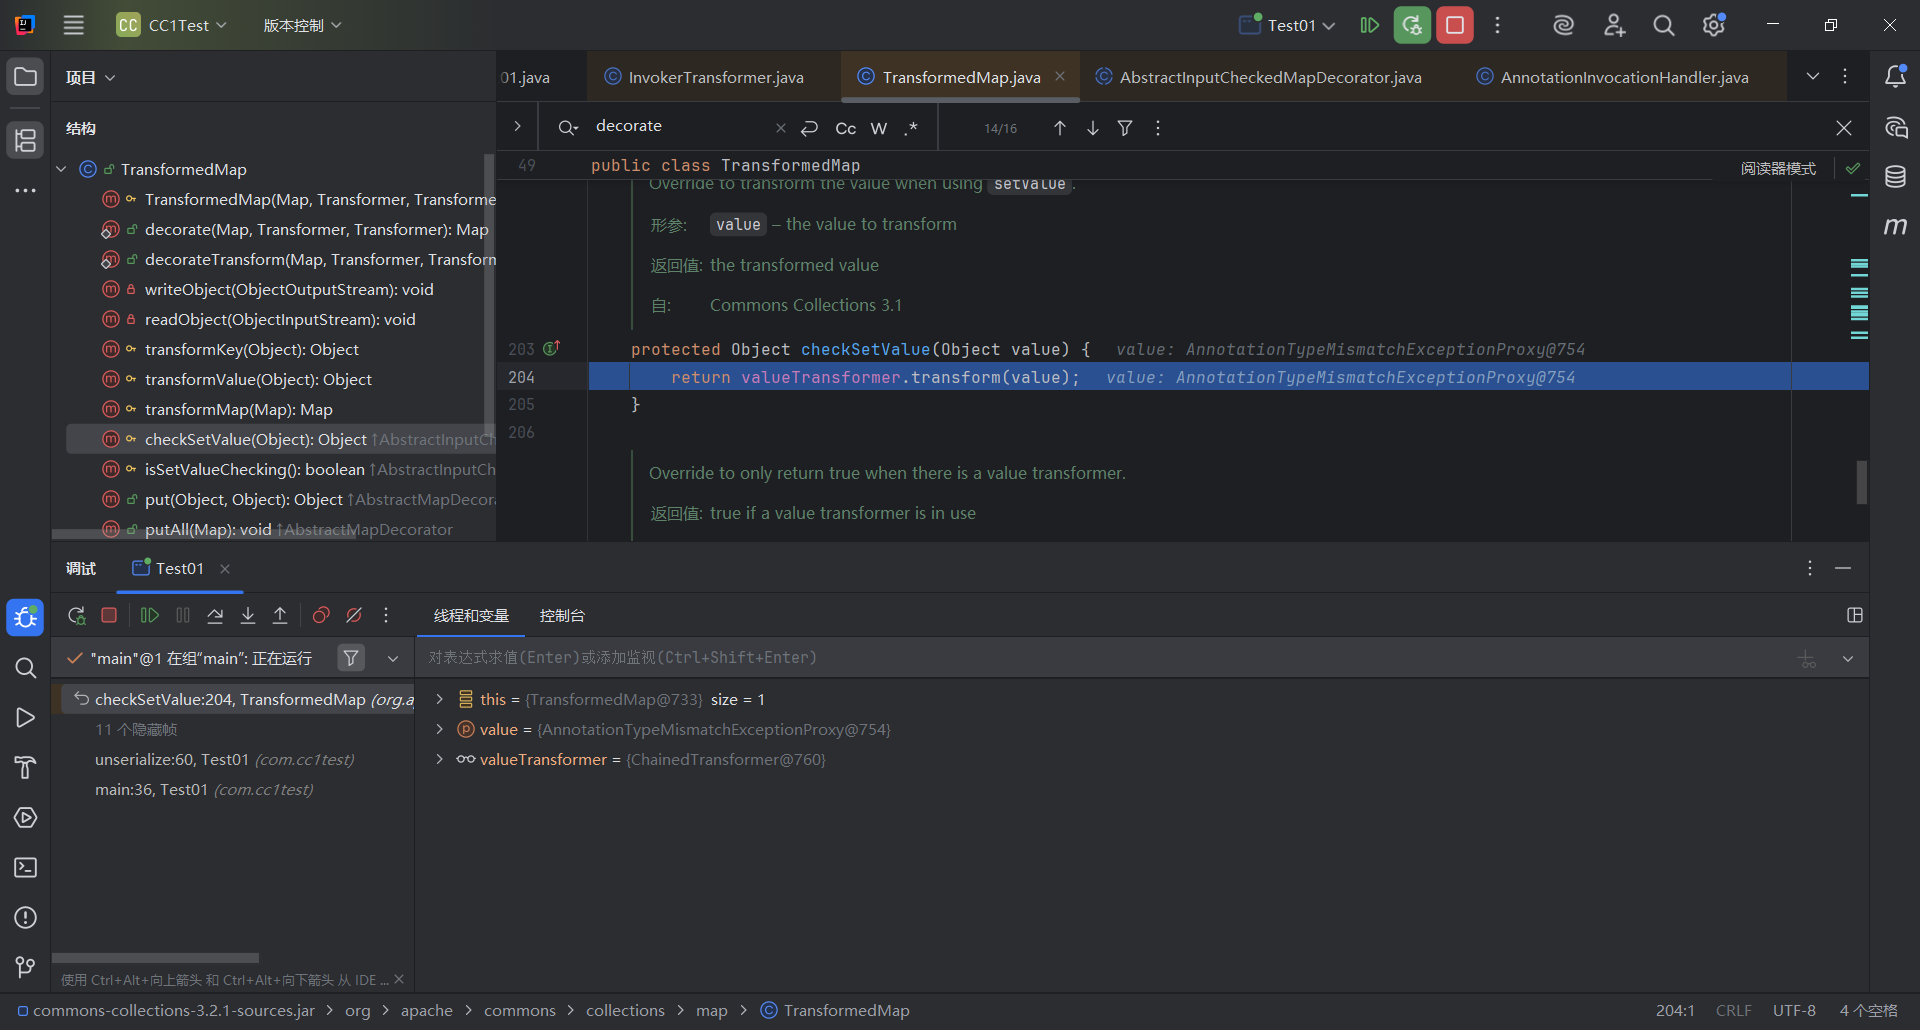Close the find bar
Screen dimensions: 1920x1030
pyautogui.click(x=1844, y=128)
